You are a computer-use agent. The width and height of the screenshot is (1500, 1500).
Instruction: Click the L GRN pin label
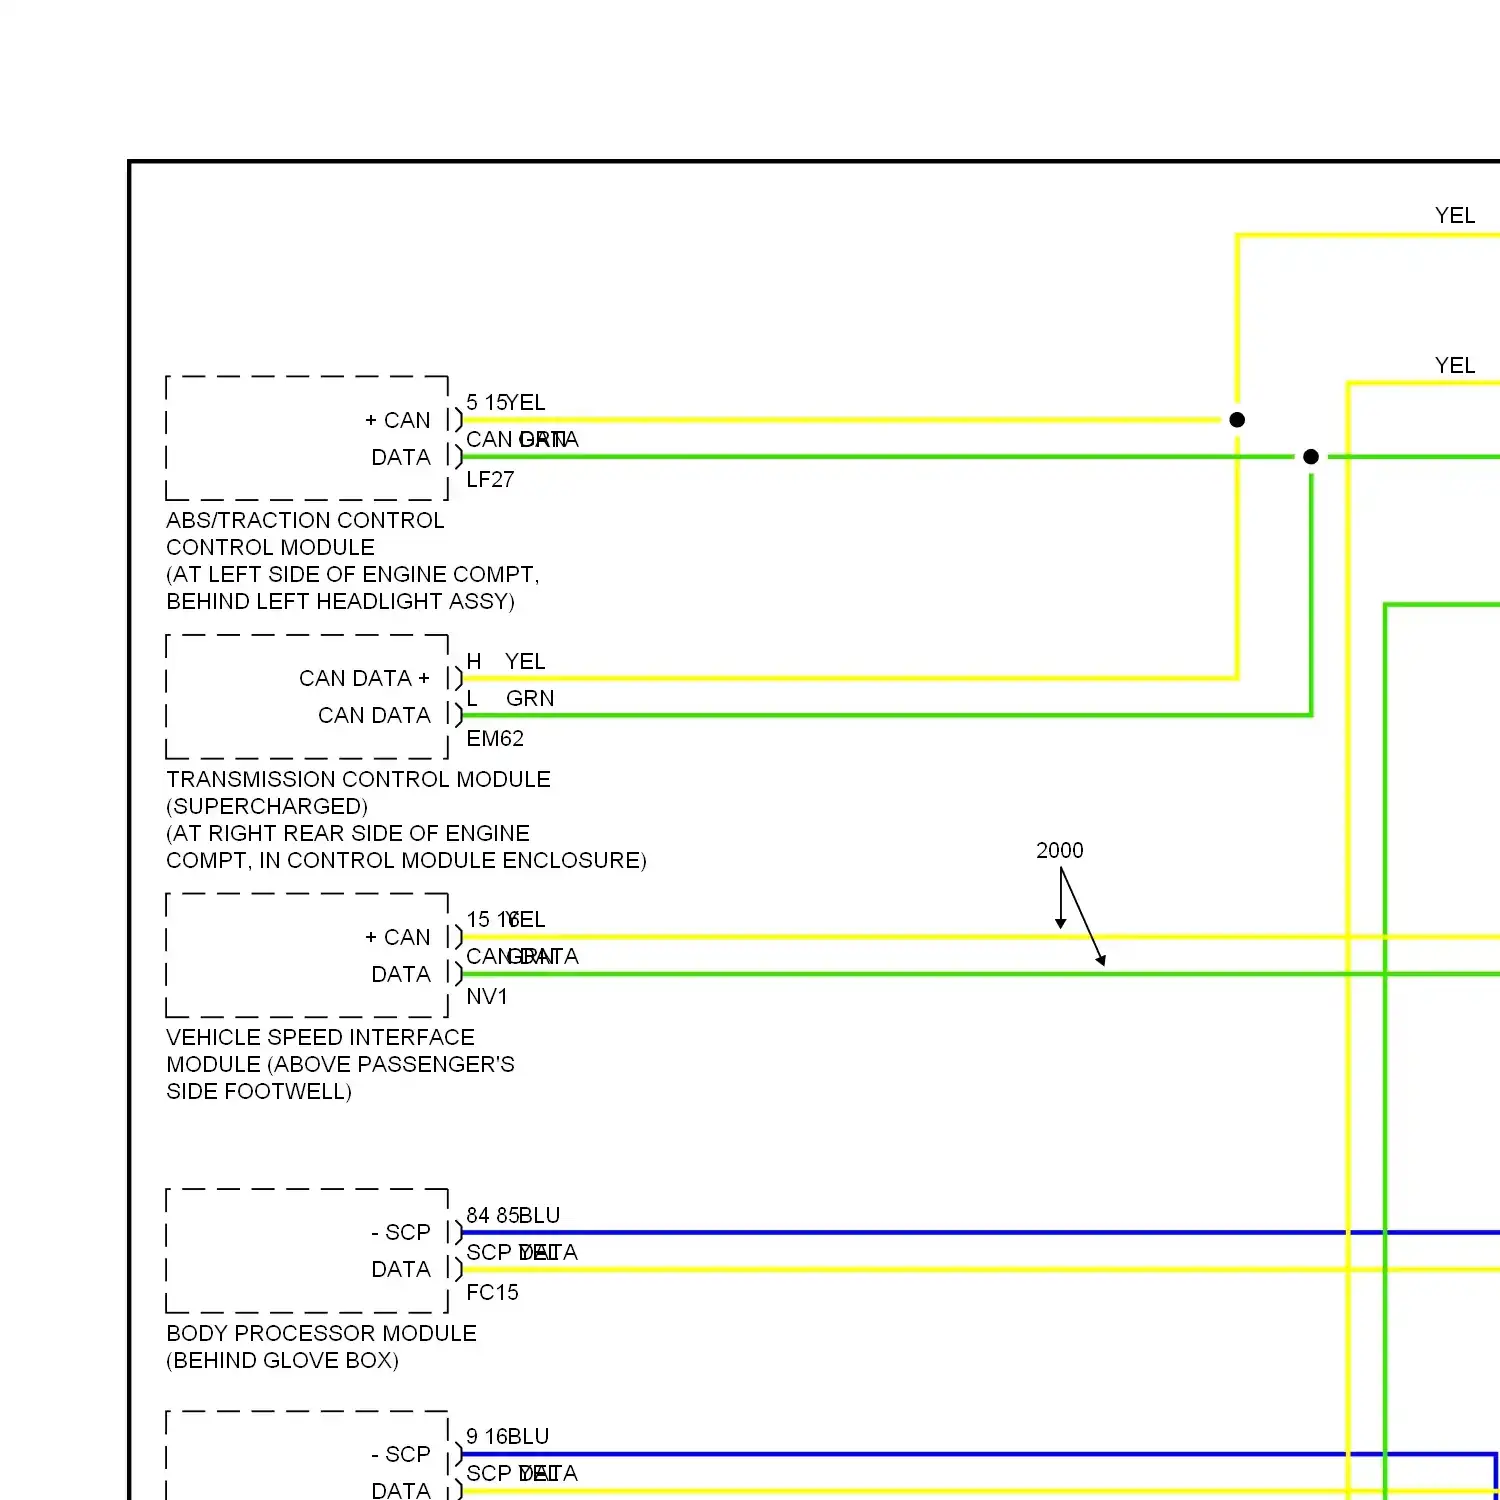coord(510,699)
